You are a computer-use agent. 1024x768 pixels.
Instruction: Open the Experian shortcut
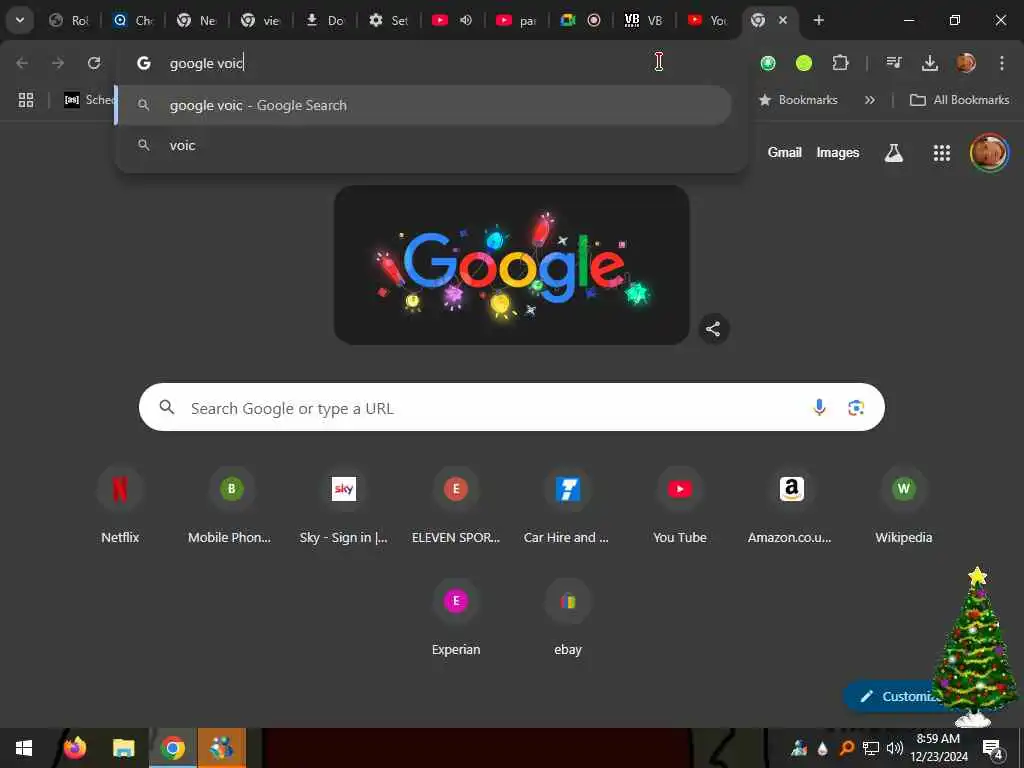coord(456,618)
